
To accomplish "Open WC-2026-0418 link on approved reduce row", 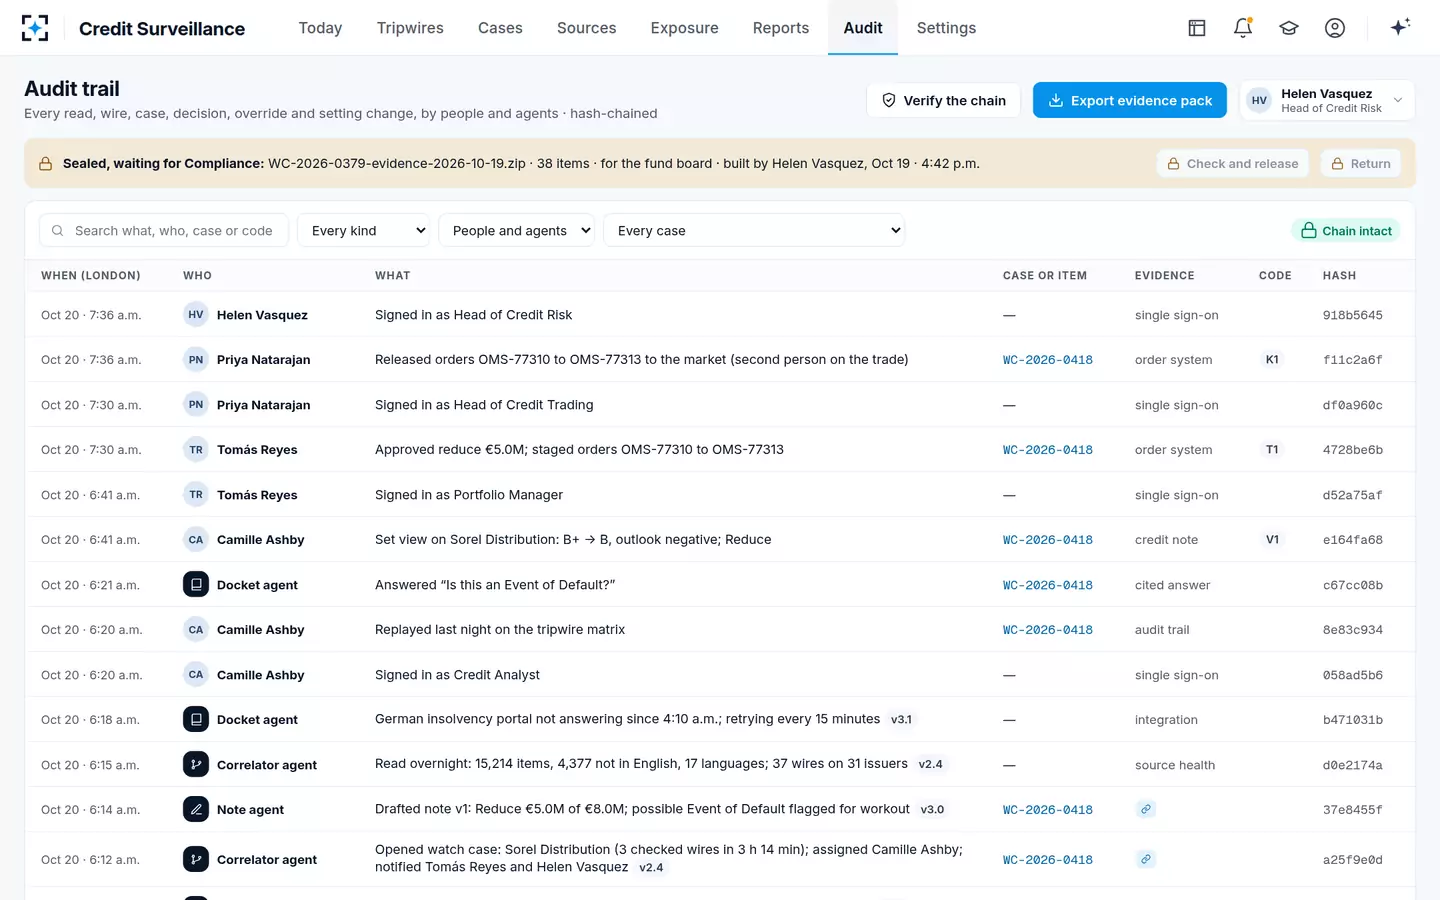I will point(1047,450).
